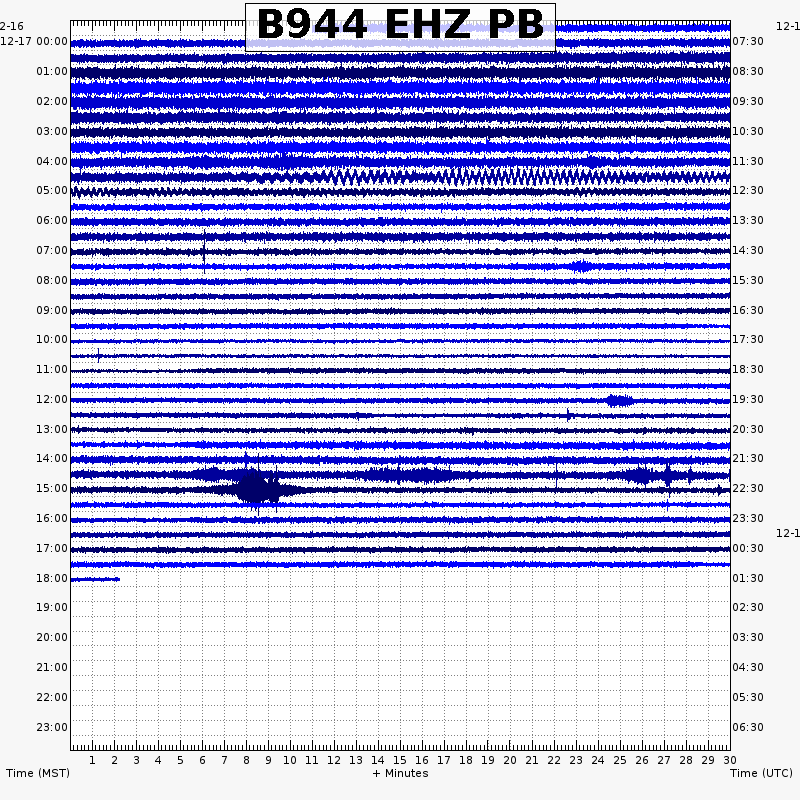
Task: Select the 22:30 UTC time label
Action: [x=748, y=488]
